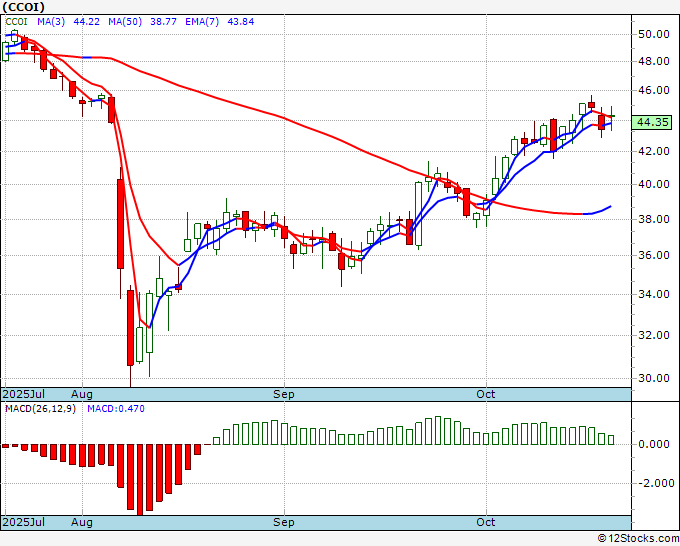Click the Sep label on MACD axis

(x=284, y=522)
